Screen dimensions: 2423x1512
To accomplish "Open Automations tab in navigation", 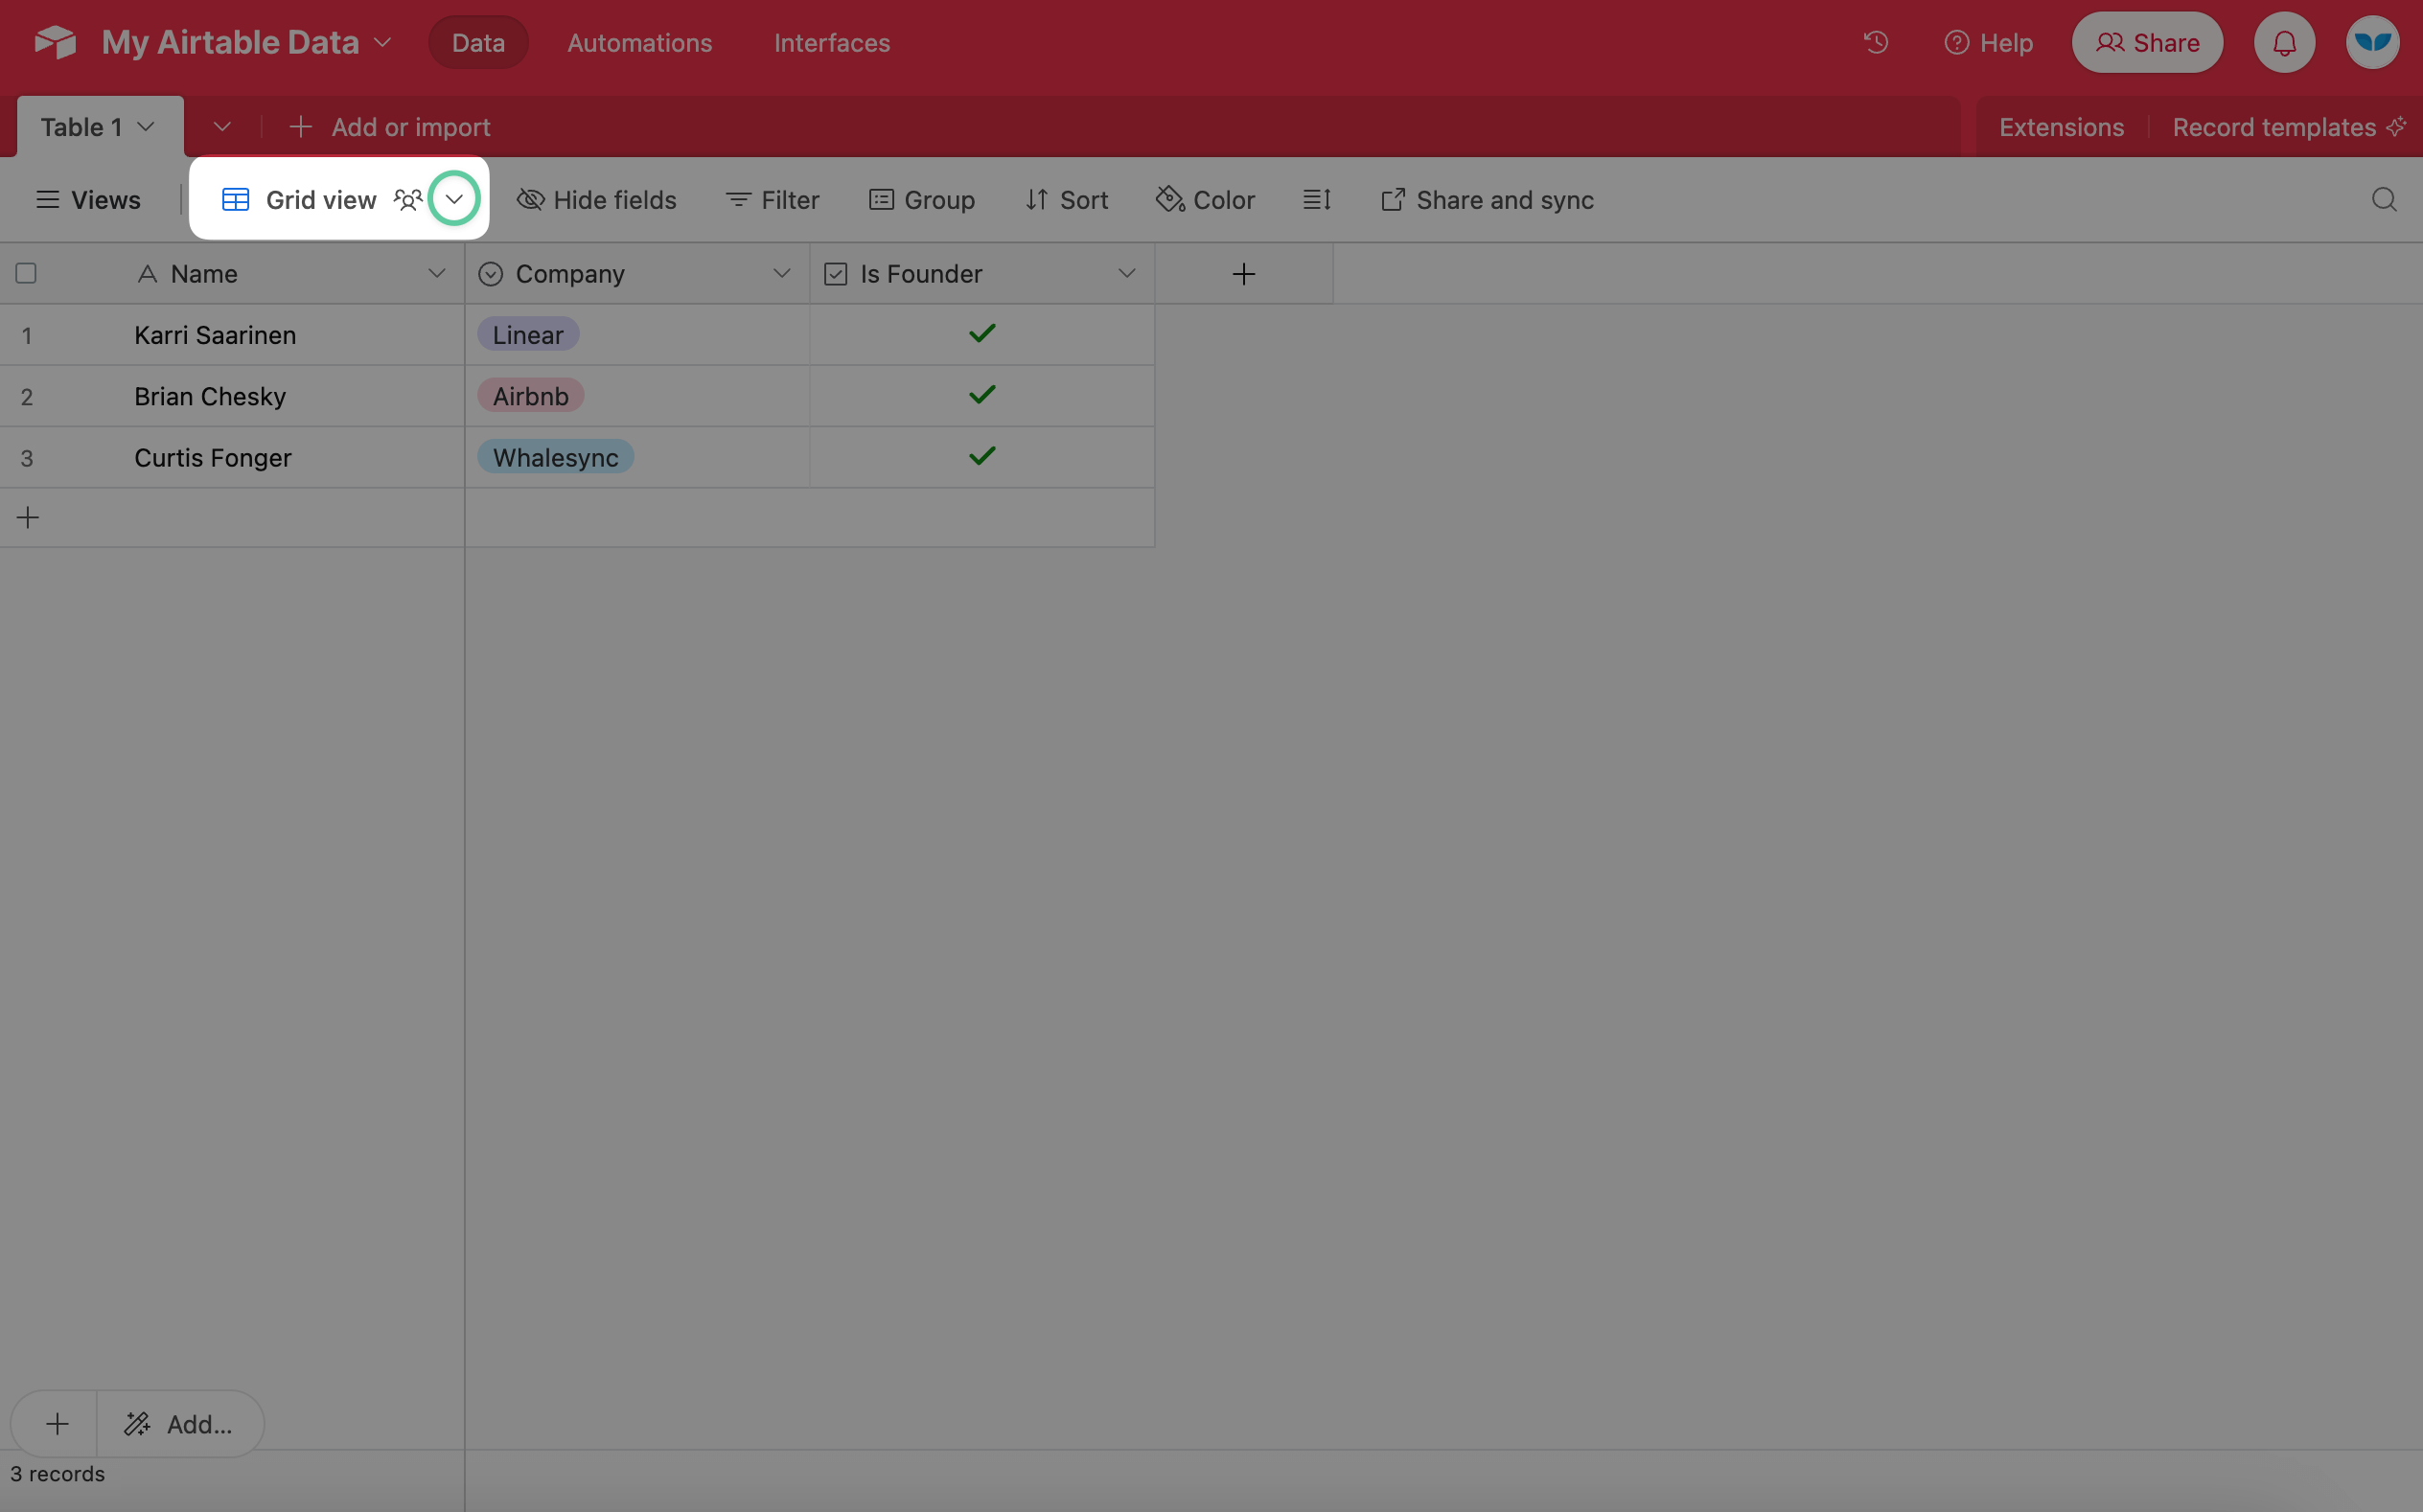I will coord(637,42).
